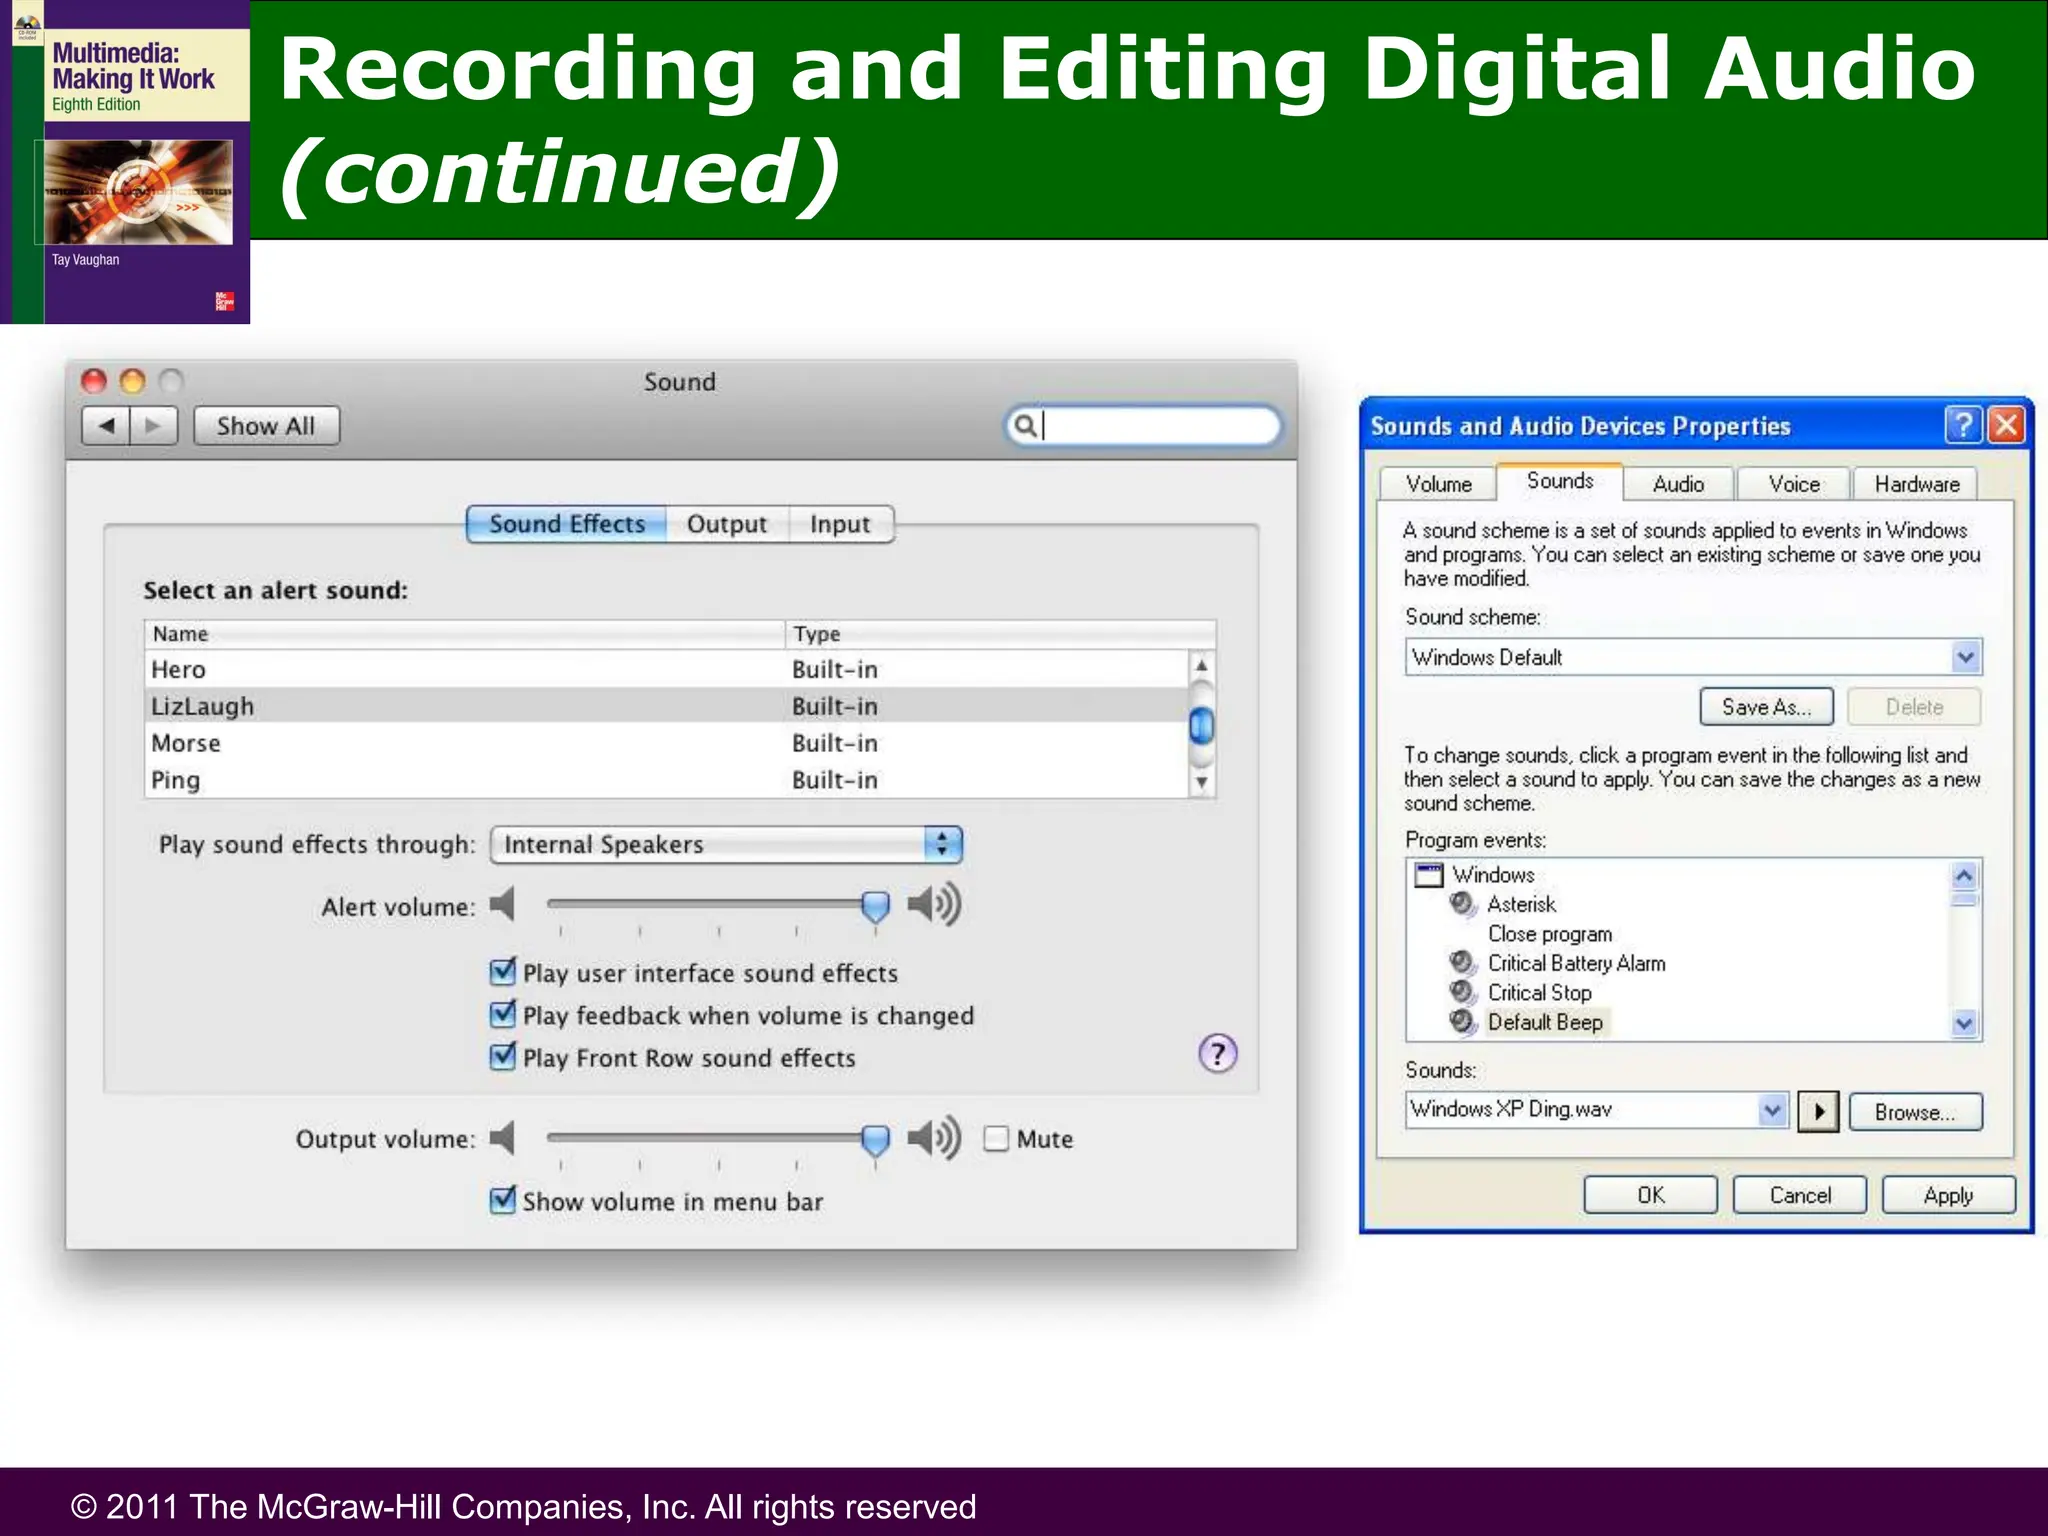Click the help question mark in Windows title bar
The height and width of the screenshot is (1536, 2048).
pos(1963,425)
